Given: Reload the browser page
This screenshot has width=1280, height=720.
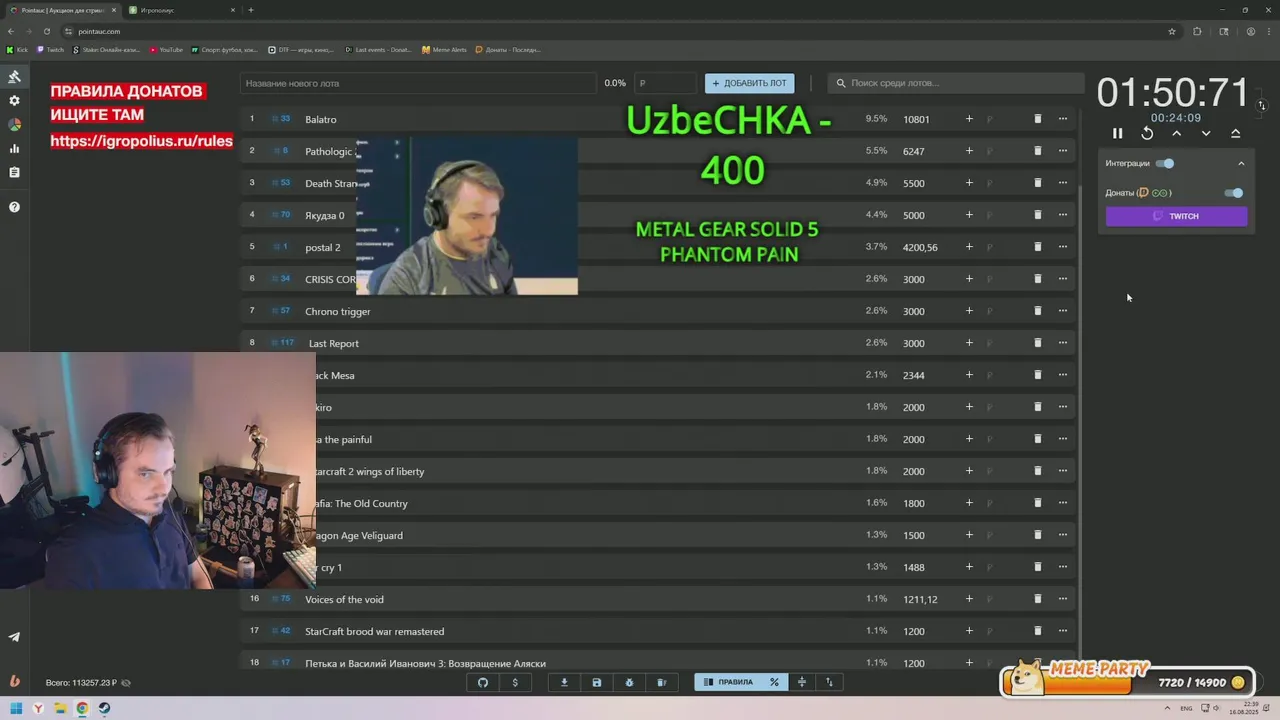Looking at the screenshot, I should pos(46,31).
